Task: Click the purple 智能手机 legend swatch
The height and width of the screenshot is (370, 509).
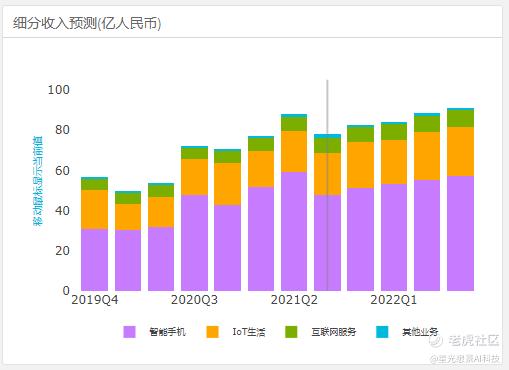Action: click(x=129, y=332)
